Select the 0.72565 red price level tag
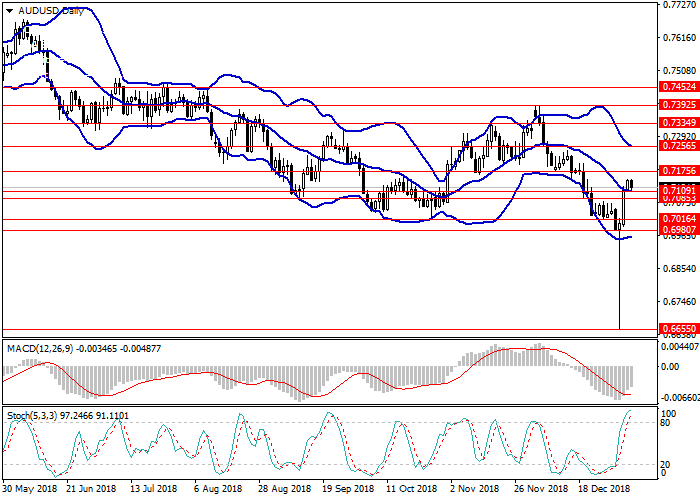 tap(678, 147)
